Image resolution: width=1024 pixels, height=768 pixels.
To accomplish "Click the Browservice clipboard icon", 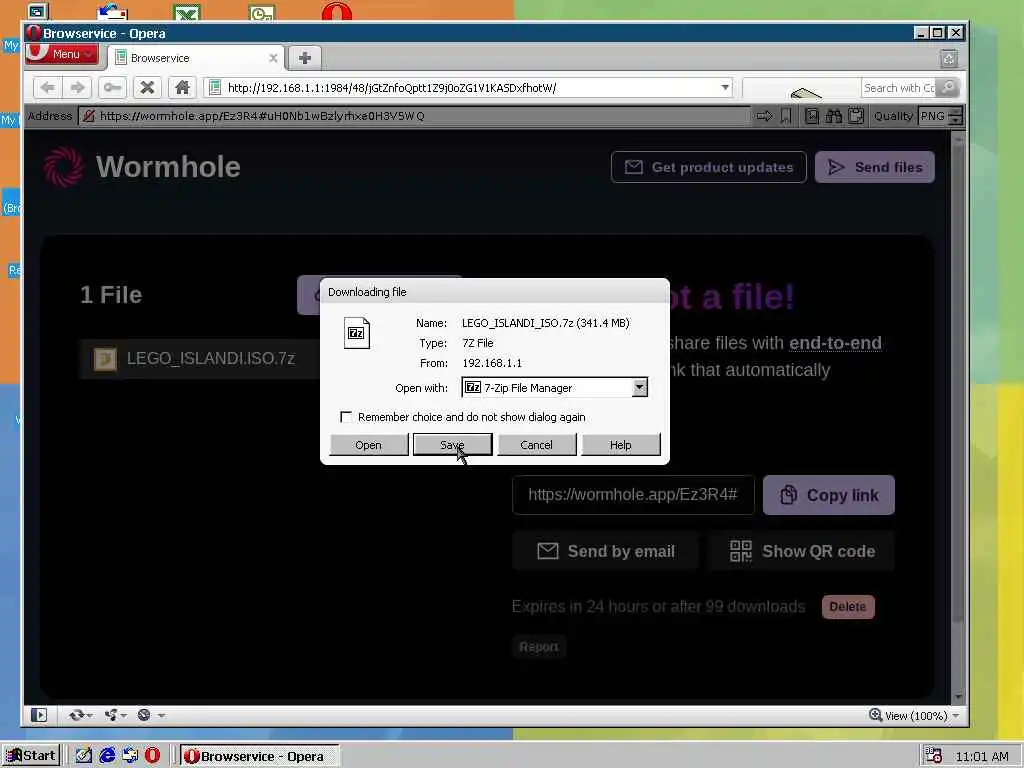I will pyautogui.click(x=856, y=116).
